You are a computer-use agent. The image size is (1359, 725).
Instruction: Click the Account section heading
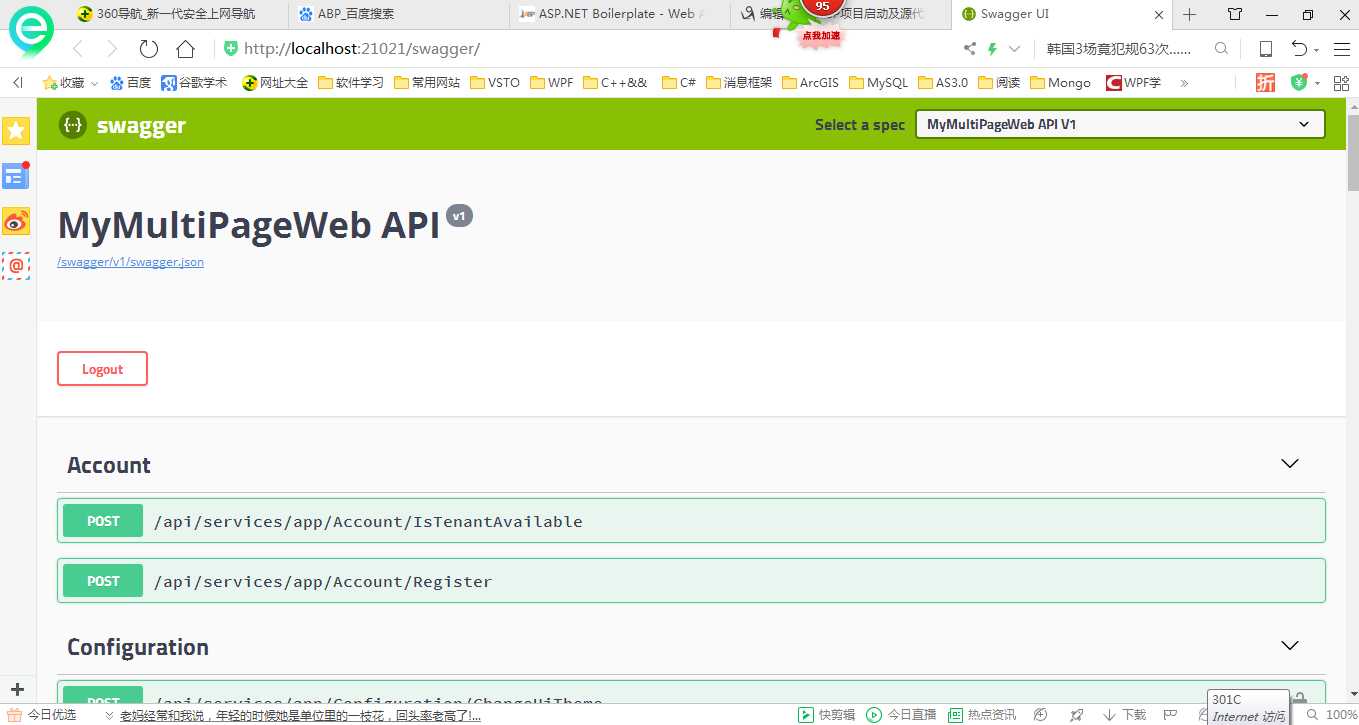(x=109, y=465)
